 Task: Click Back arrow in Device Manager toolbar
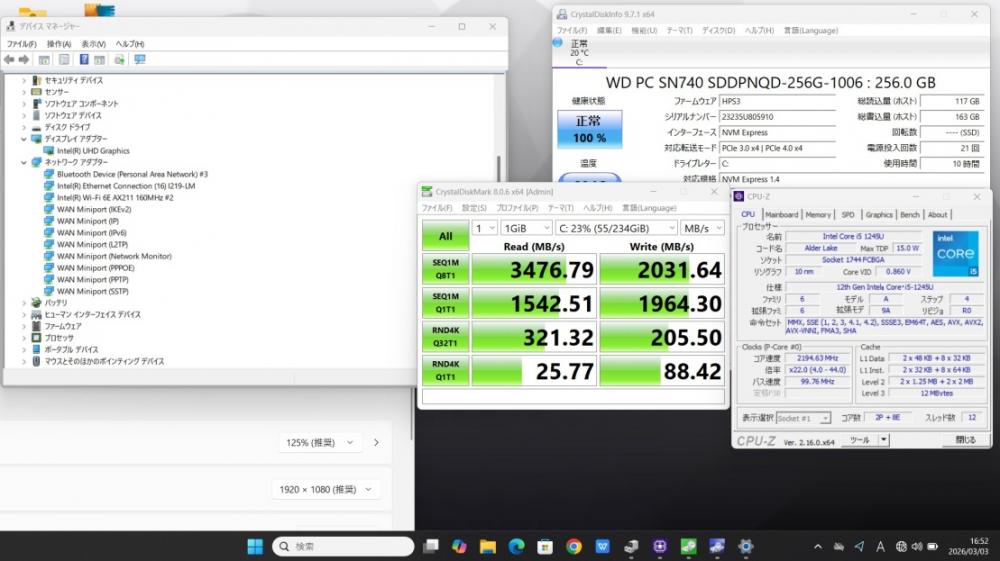9,59
